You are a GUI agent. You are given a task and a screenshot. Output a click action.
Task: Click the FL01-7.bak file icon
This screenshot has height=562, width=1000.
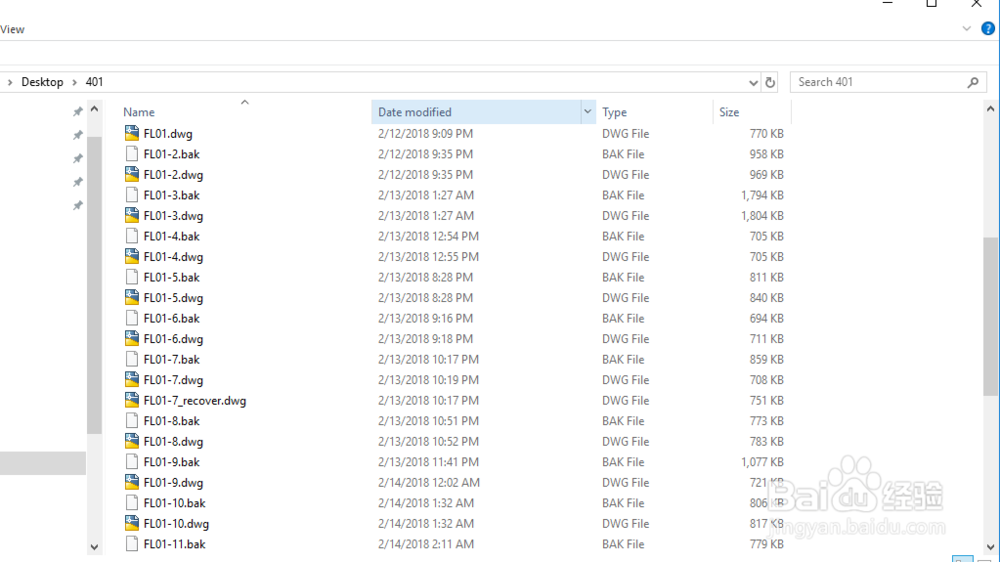coord(131,359)
